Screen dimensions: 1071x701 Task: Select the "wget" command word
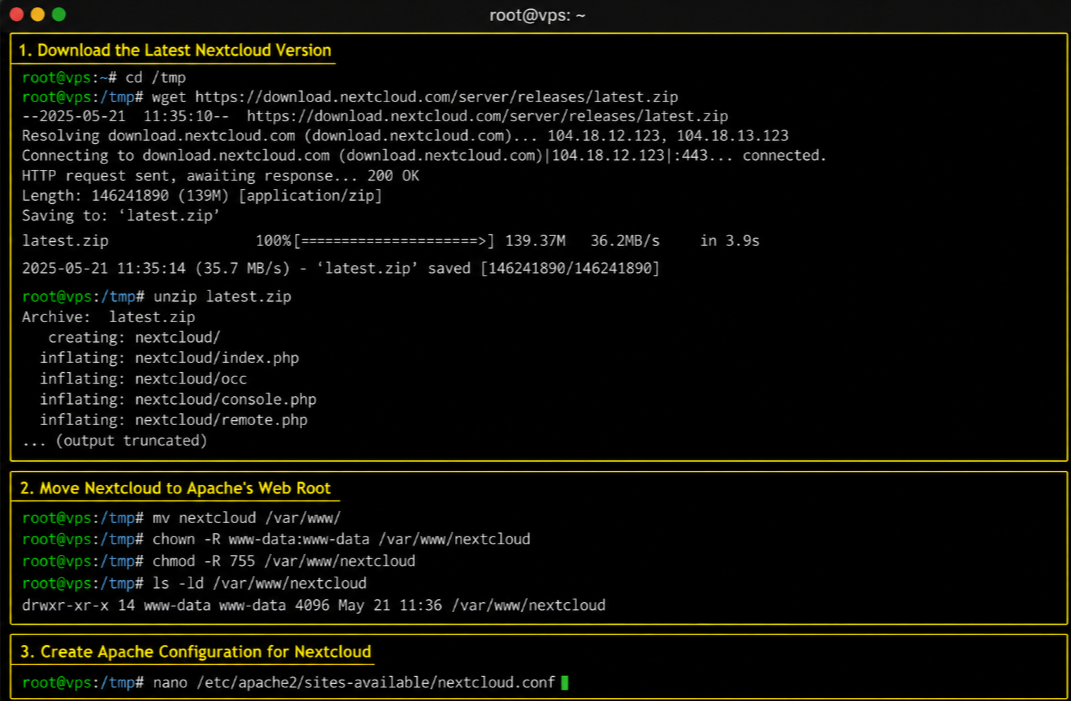[169, 97]
